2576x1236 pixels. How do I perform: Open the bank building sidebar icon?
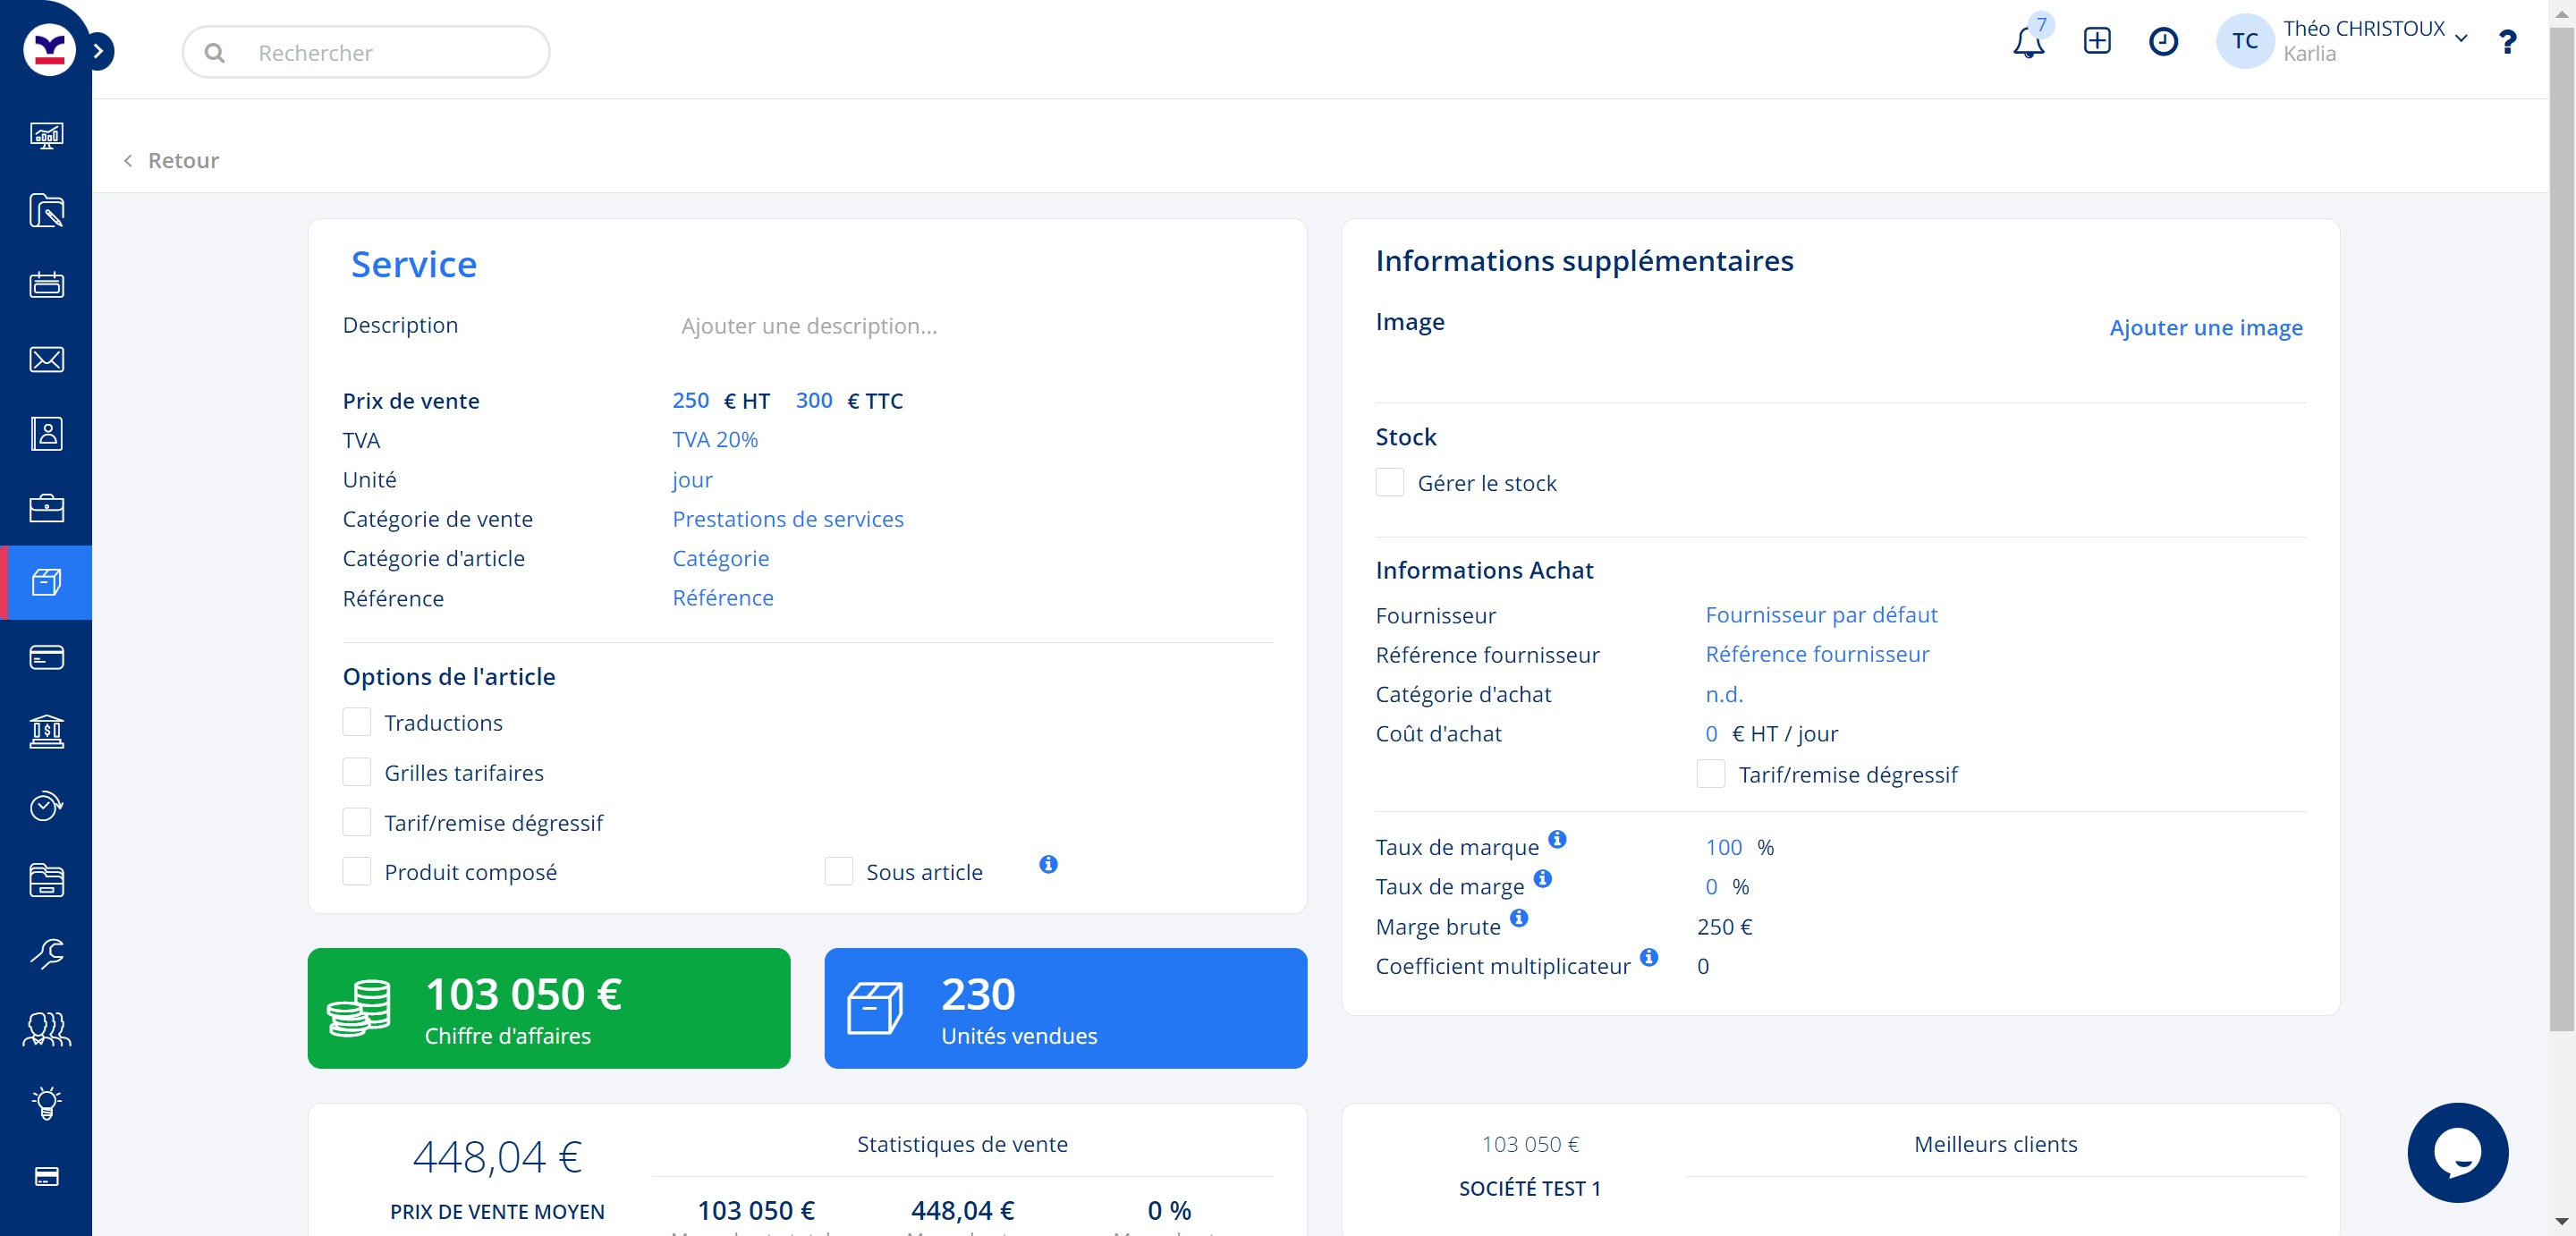pyautogui.click(x=46, y=731)
